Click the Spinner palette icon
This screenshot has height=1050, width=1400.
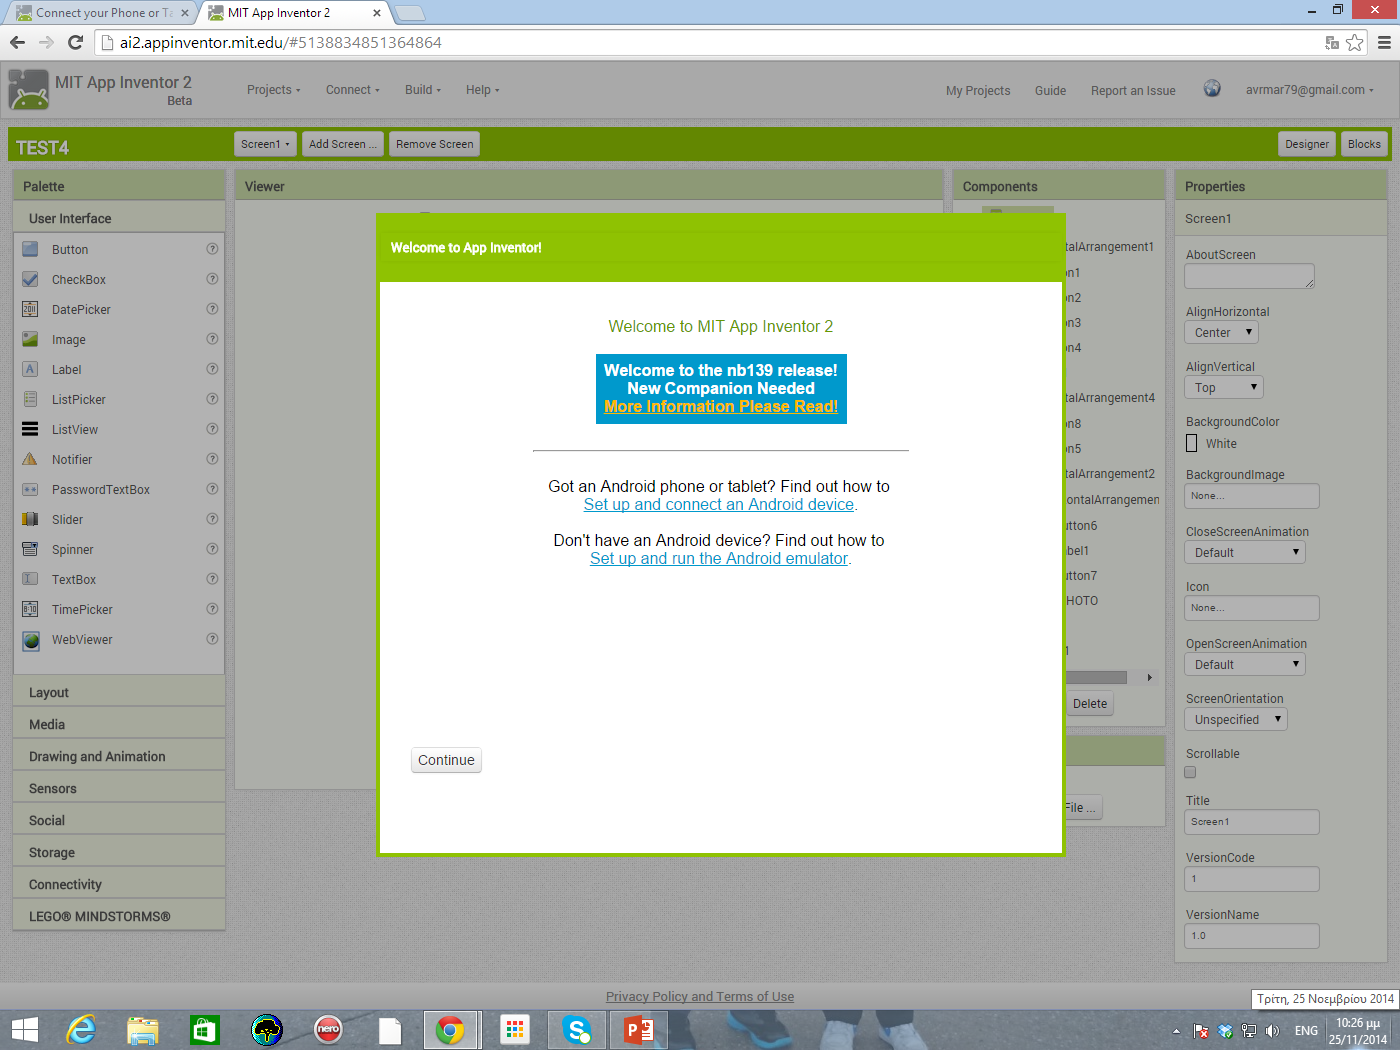(x=31, y=549)
